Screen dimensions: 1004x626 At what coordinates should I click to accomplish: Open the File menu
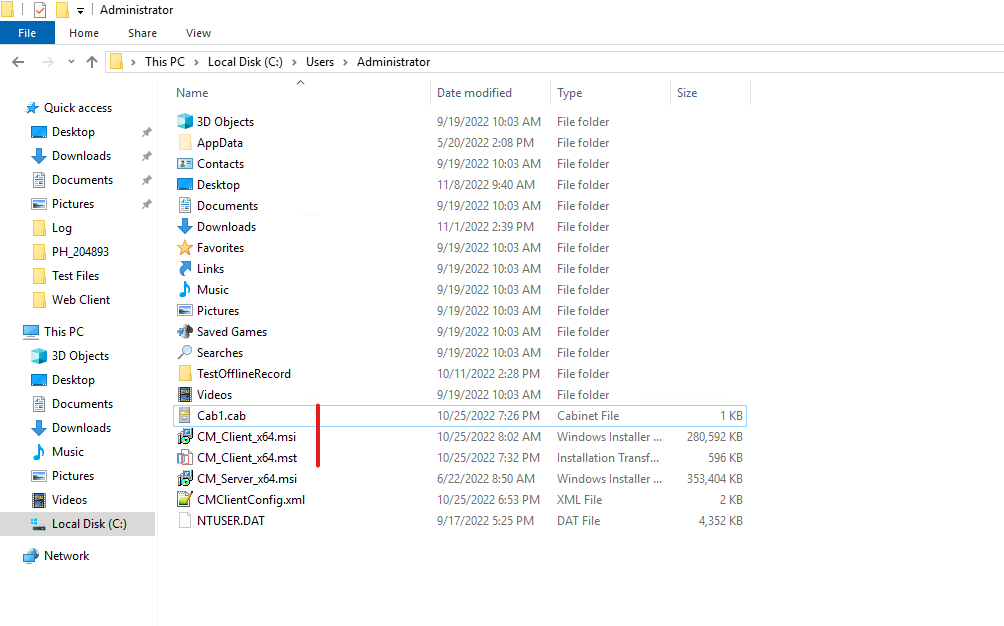[x=27, y=32]
